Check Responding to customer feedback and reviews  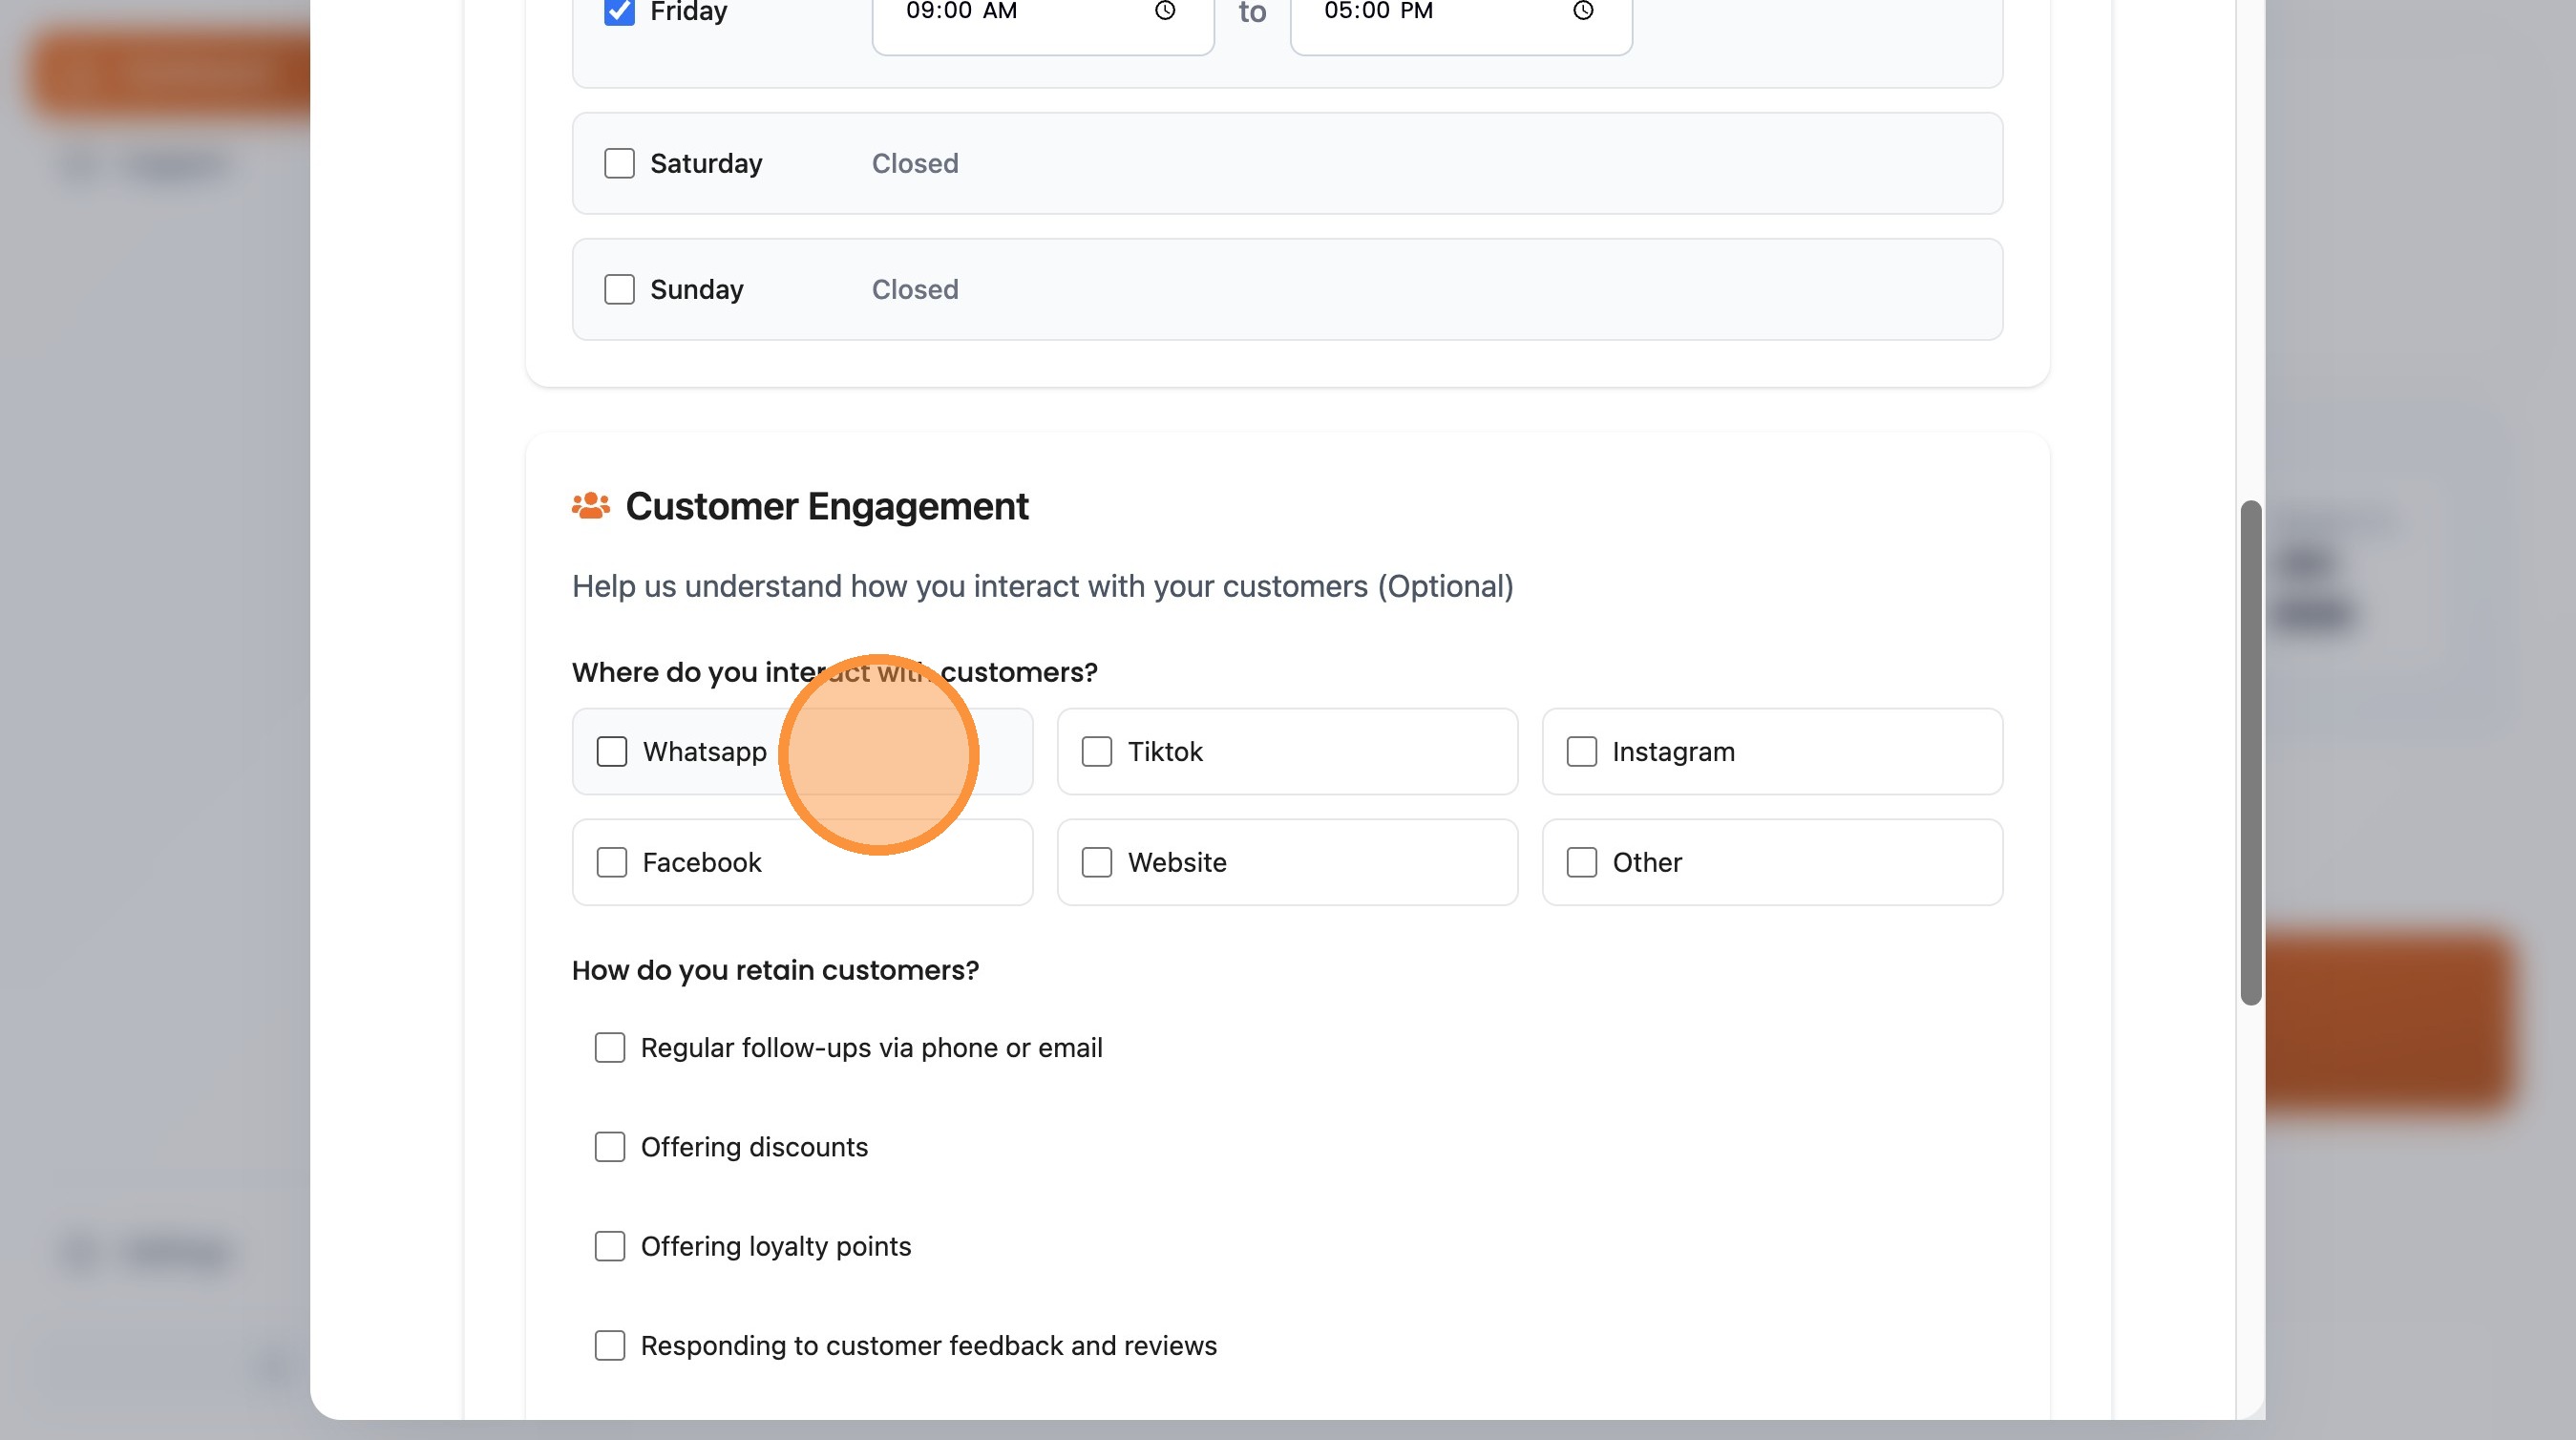pos(610,1345)
